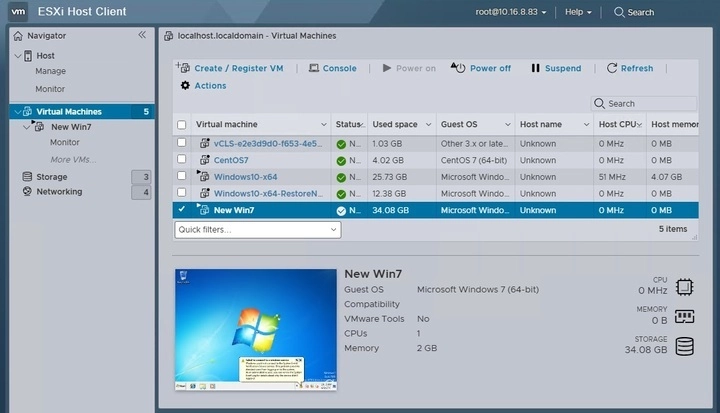Click the Refresh circular arrow icon
Screen dimensions: 720x413
pyautogui.click(x=612, y=68)
